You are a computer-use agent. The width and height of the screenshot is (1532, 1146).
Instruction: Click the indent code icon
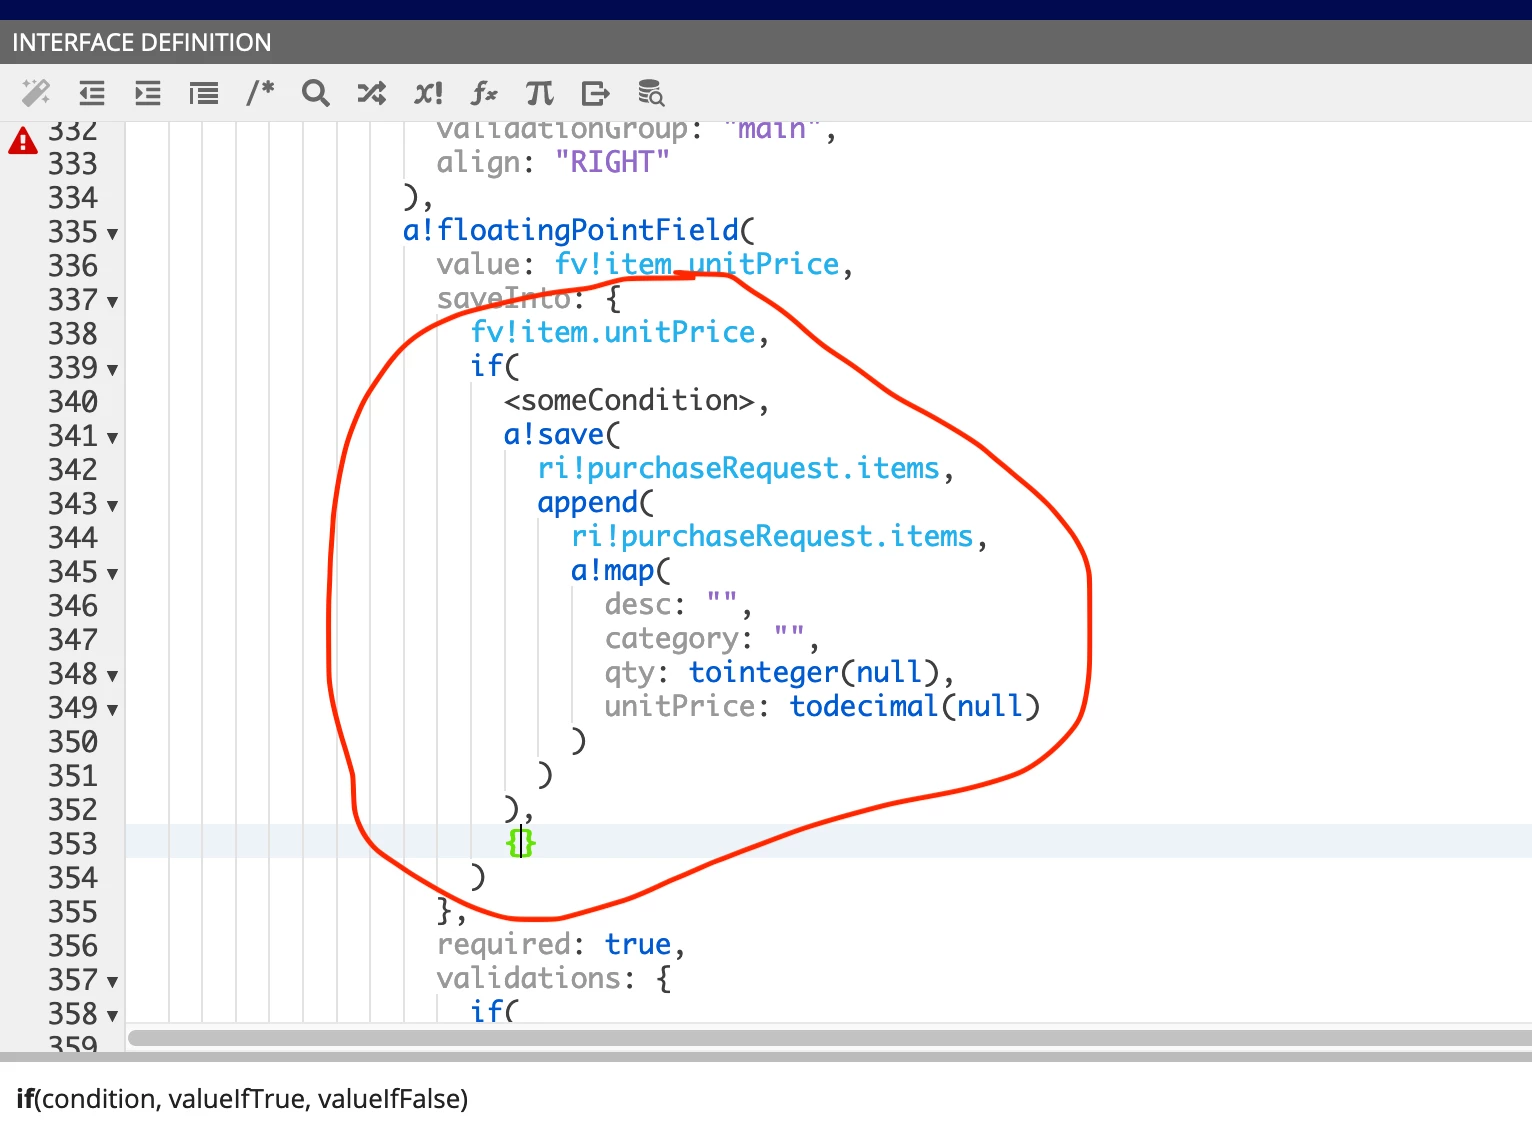(x=148, y=93)
